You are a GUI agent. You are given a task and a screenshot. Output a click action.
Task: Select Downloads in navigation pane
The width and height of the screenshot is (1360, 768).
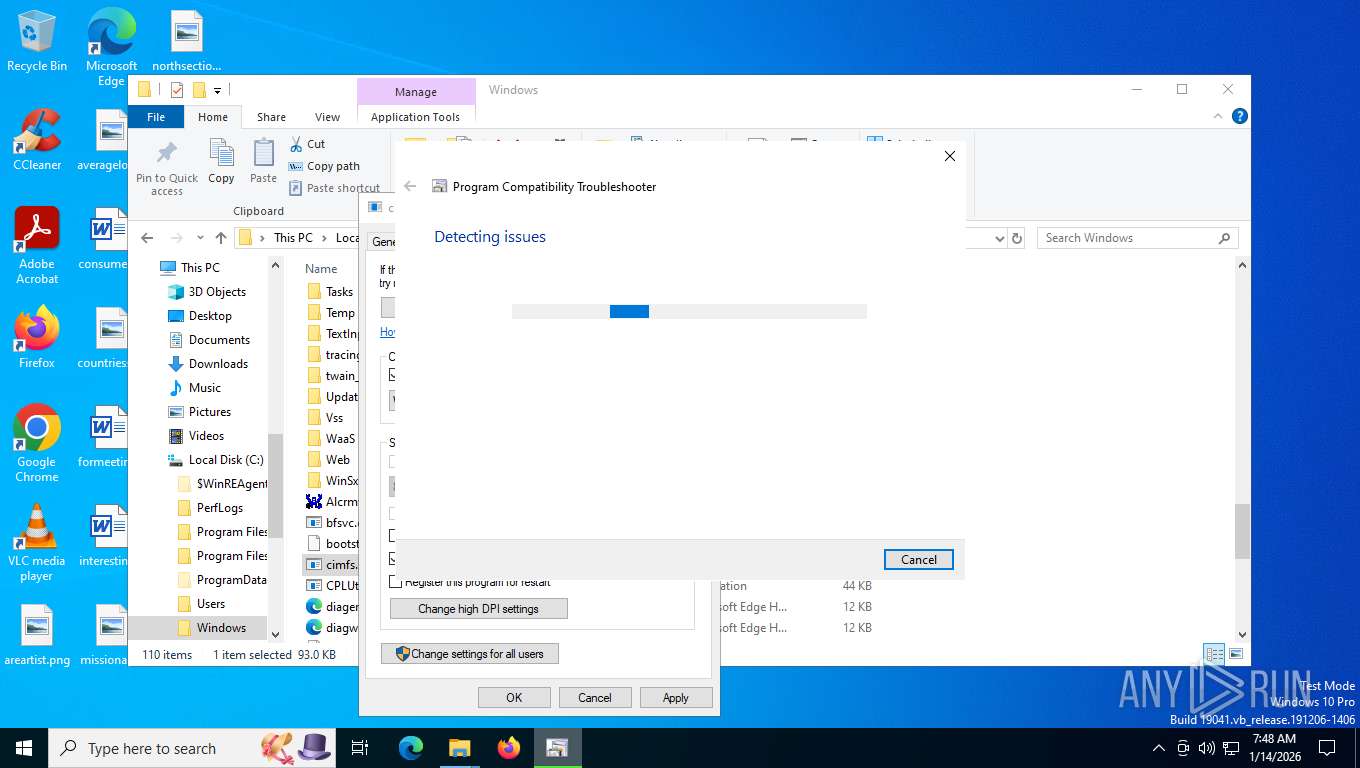tap(218, 364)
